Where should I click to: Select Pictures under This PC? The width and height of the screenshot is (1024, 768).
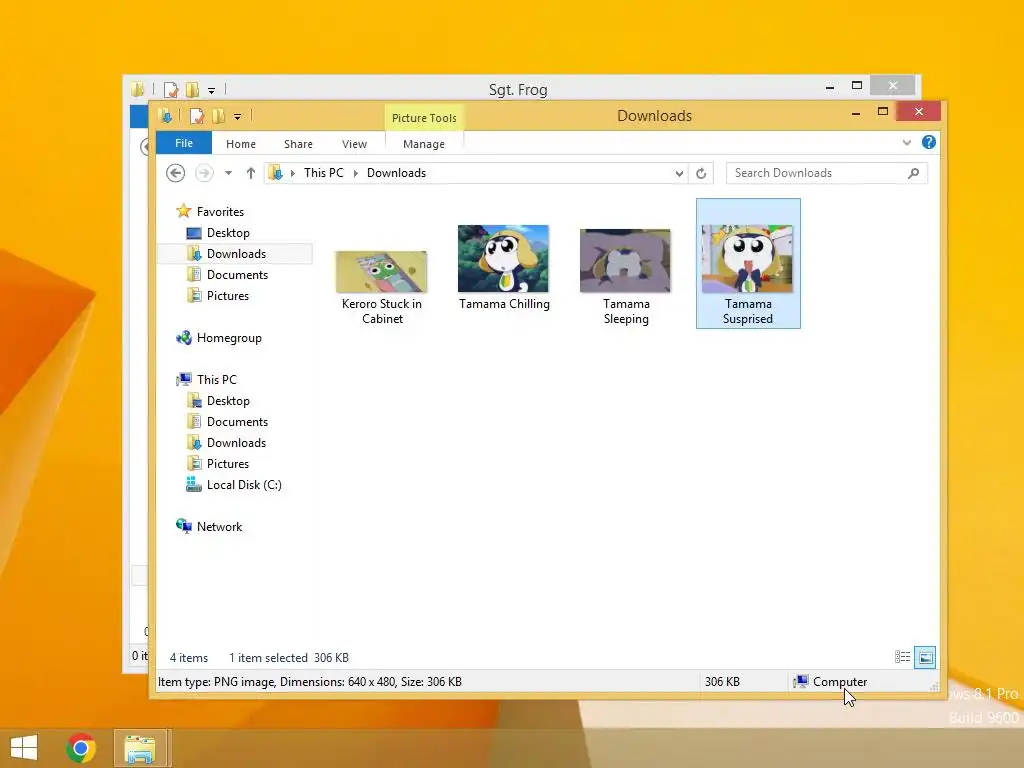click(227, 463)
